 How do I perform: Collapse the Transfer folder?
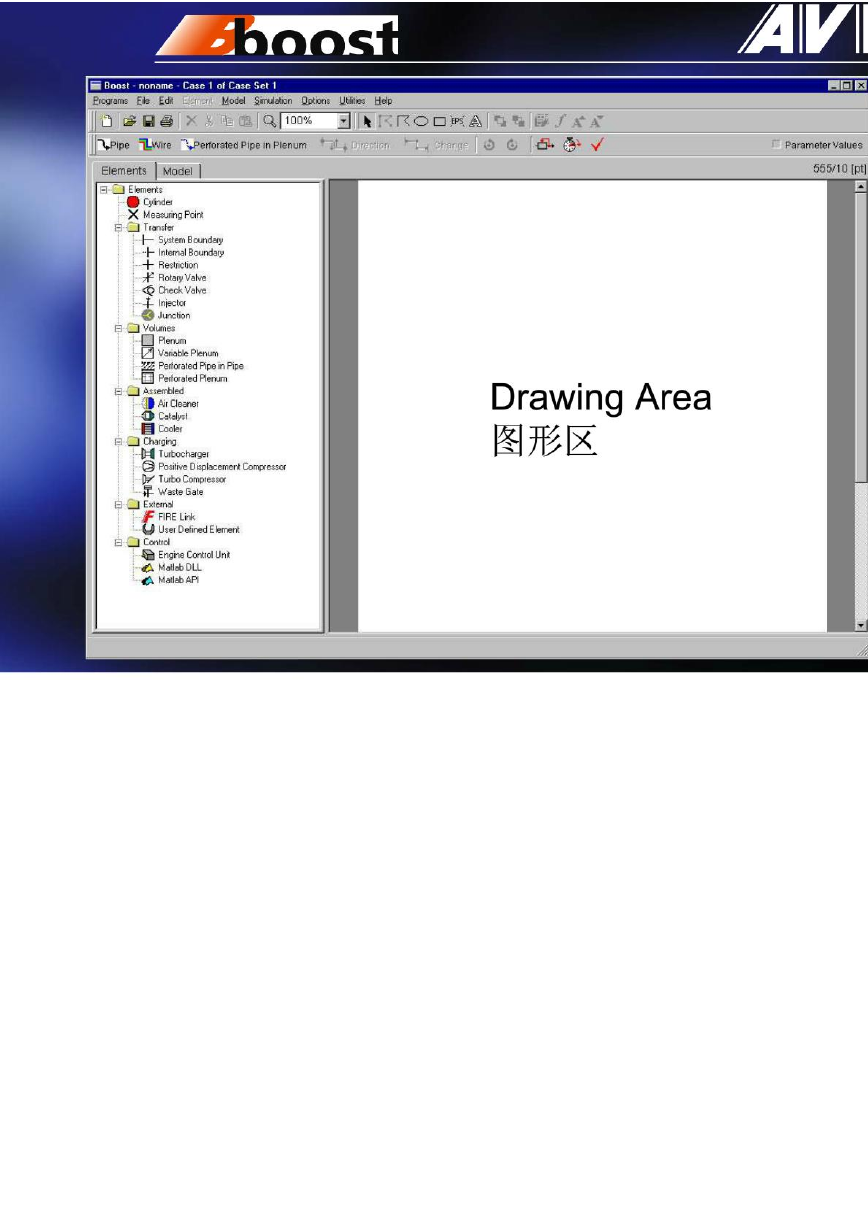click(x=118, y=227)
